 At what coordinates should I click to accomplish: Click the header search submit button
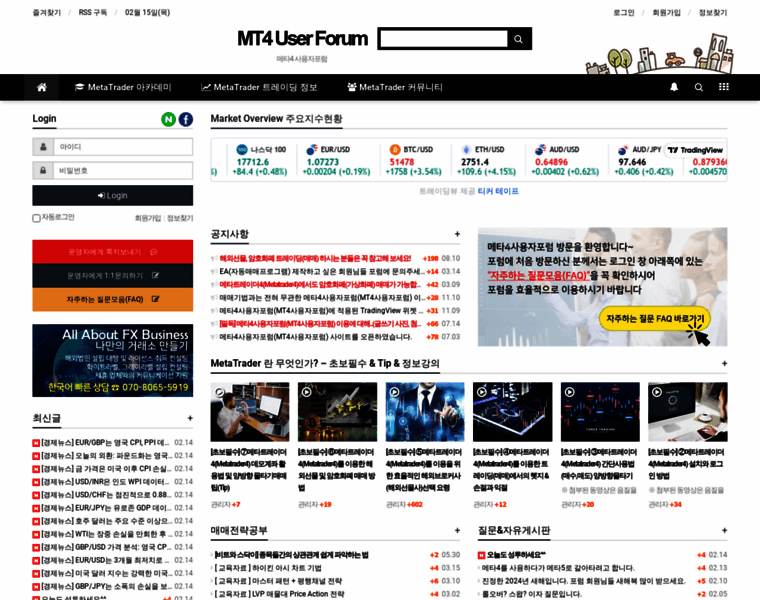pos(519,39)
